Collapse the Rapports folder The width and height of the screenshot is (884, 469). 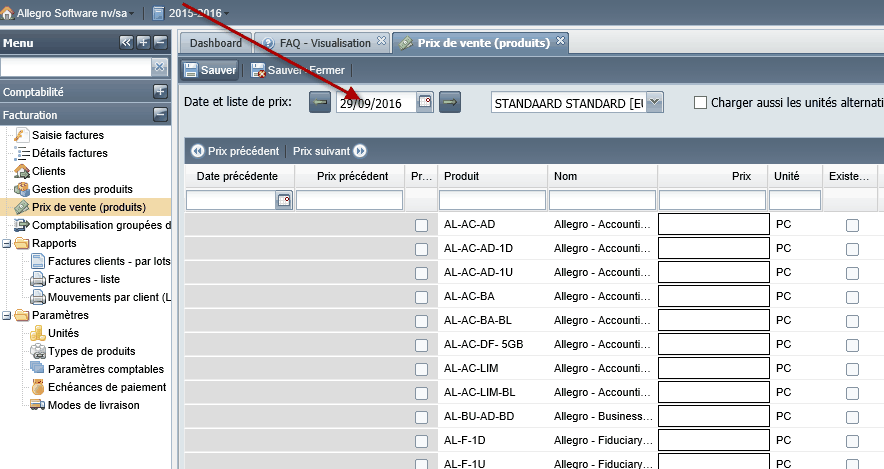pyautogui.click(x=7, y=244)
